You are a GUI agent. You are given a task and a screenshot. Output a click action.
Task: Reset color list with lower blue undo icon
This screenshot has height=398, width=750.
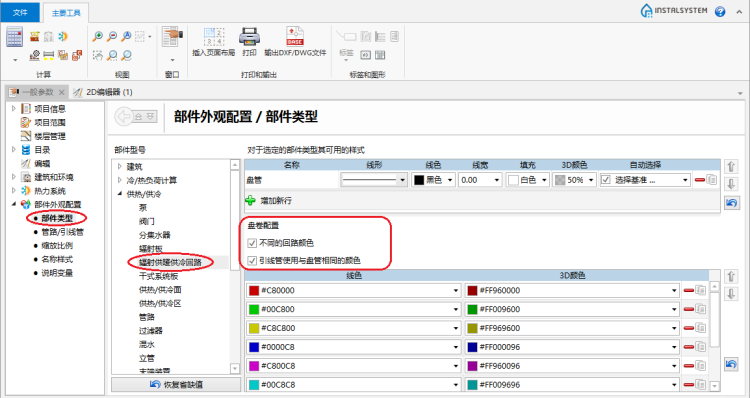tap(731, 364)
